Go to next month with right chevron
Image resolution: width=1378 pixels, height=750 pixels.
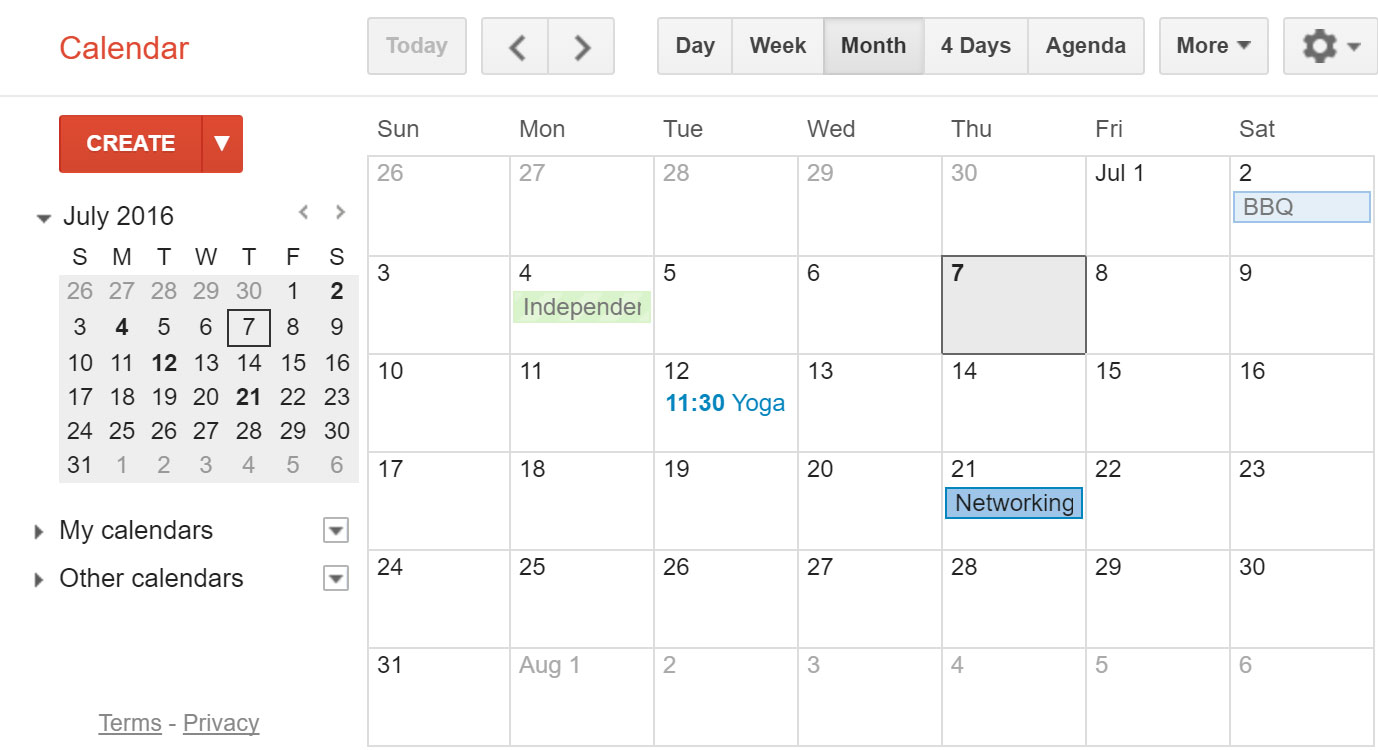pyautogui.click(x=581, y=45)
